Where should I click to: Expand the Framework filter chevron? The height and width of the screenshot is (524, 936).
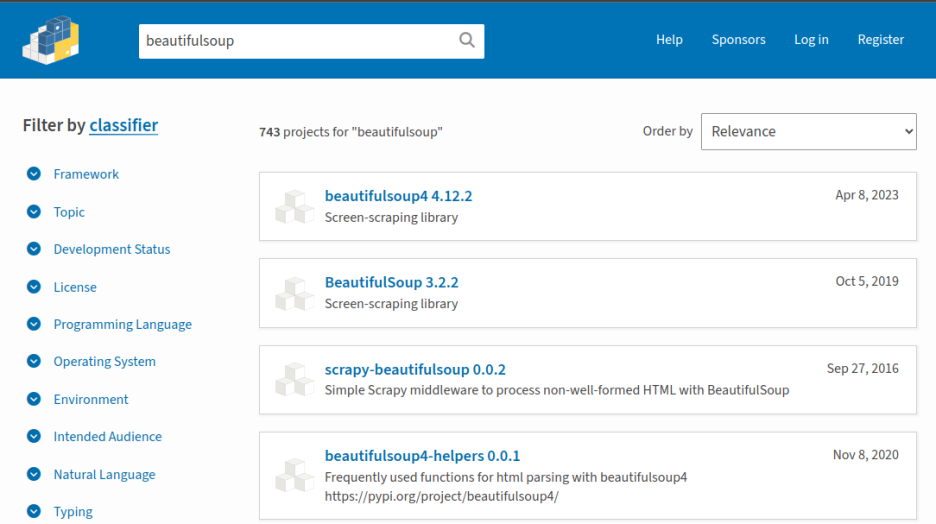click(x=34, y=174)
